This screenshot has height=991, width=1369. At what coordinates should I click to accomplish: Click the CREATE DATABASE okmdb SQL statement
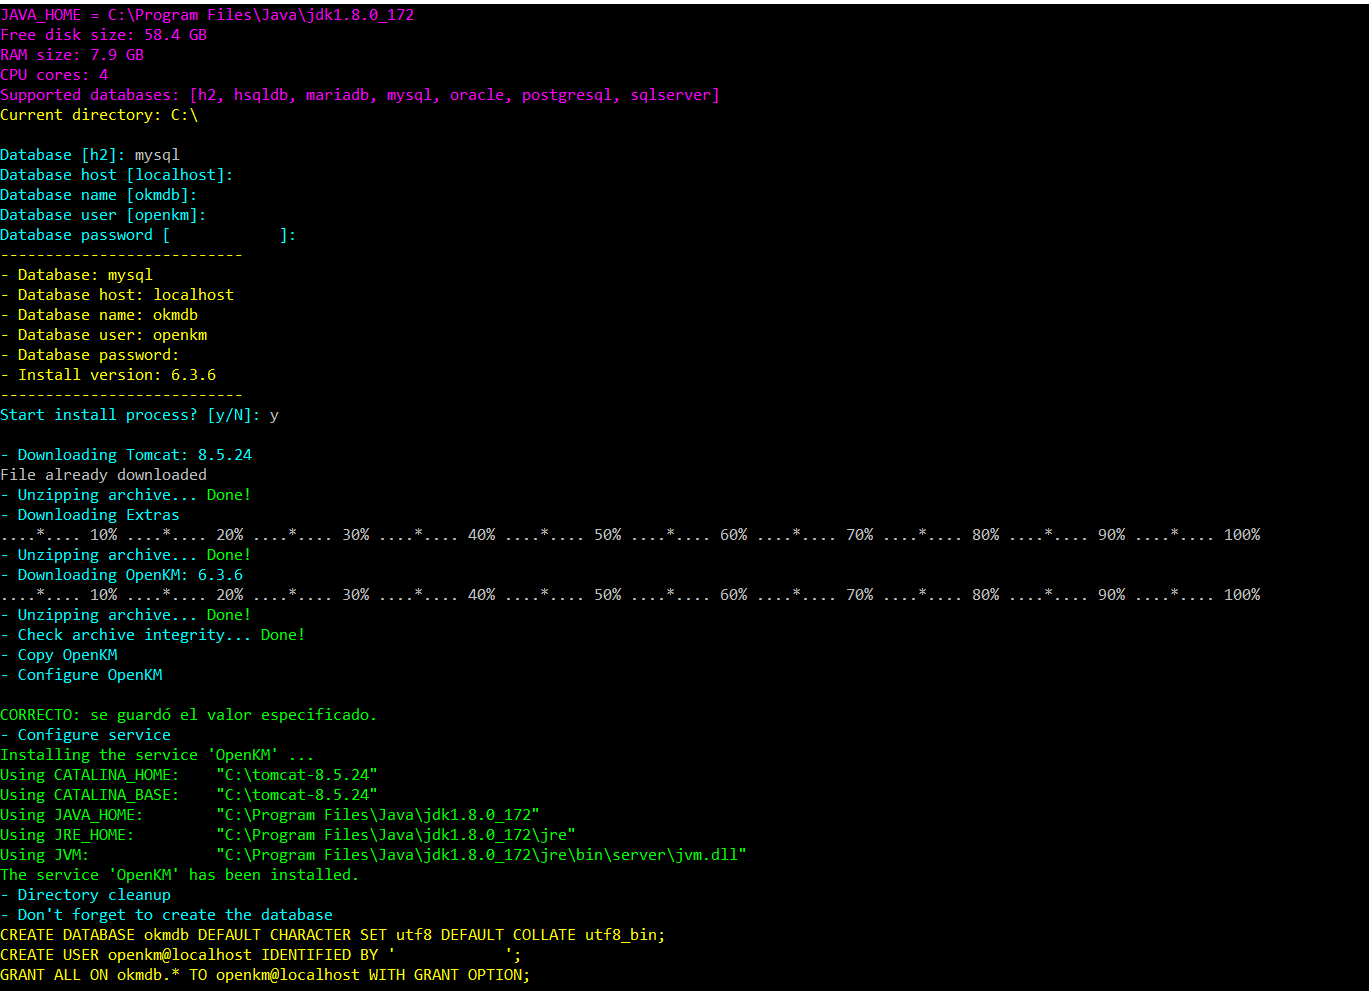(x=332, y=935)
